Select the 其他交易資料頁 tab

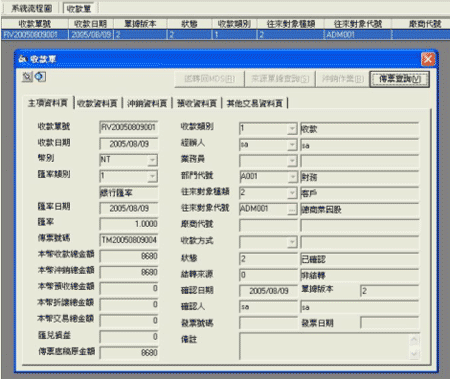pyautogui.click(x=255, y=103)
